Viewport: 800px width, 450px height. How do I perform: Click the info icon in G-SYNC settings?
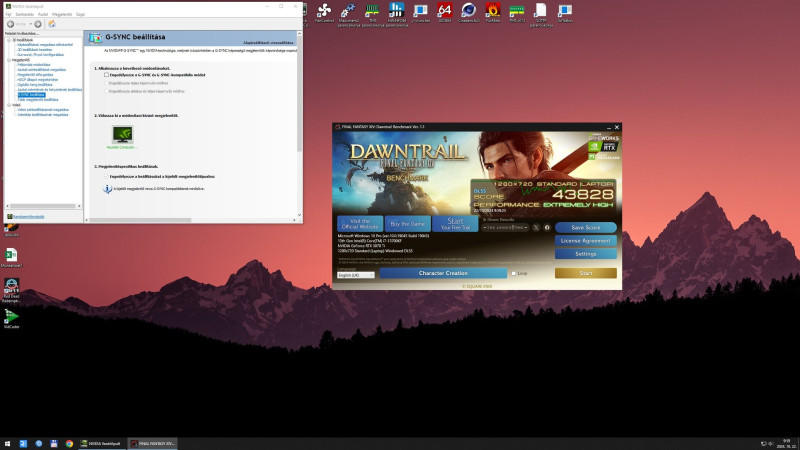[107, 189]
